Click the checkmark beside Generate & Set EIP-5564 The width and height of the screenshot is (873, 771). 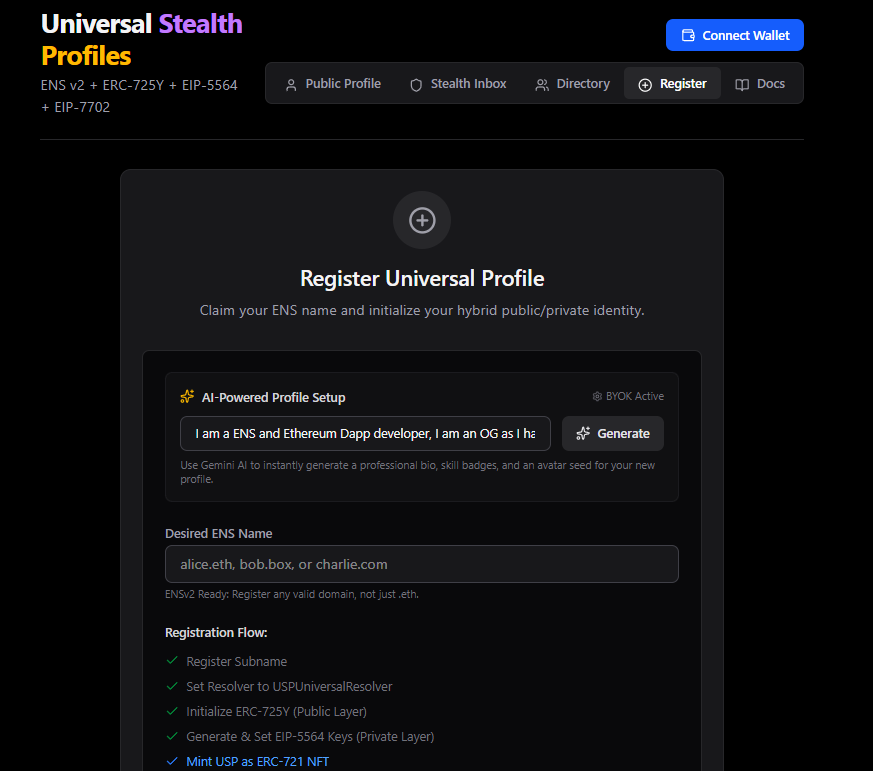point(172,736)
